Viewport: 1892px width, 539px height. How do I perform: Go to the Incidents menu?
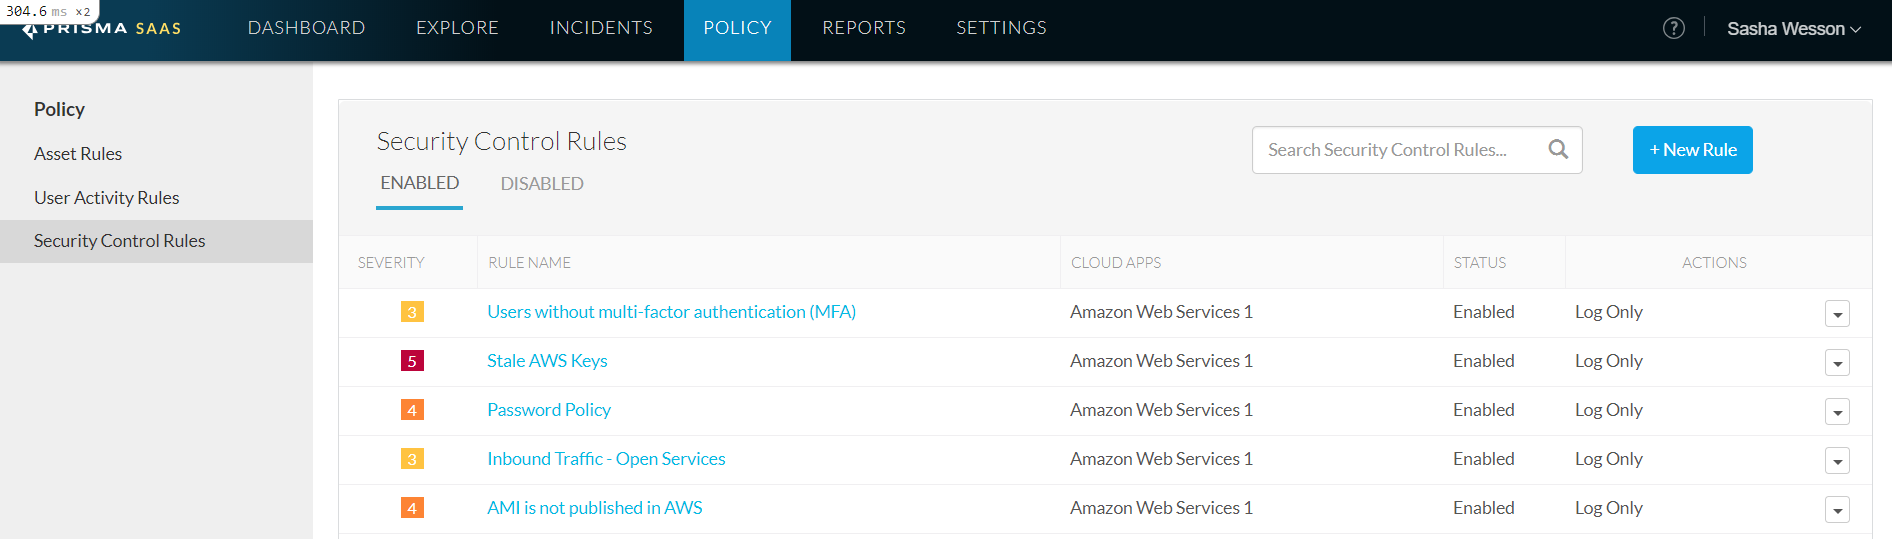(x=601, y=28)
